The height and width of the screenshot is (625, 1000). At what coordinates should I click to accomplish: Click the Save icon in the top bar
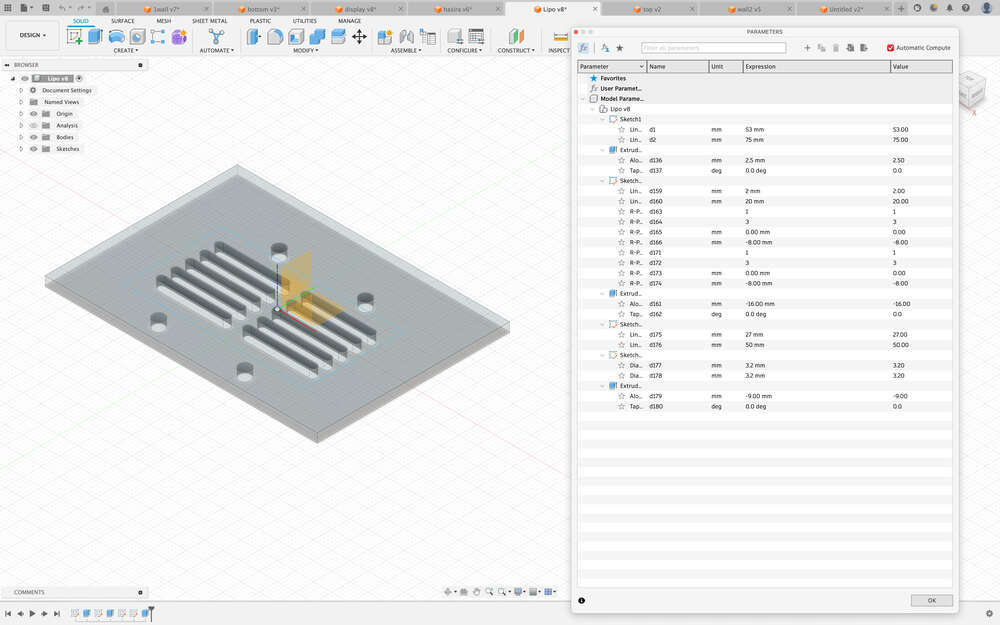45,8
